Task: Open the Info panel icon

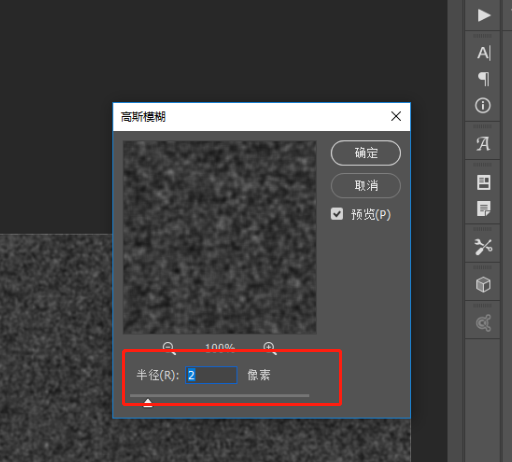Action: [x=483, y=106]
